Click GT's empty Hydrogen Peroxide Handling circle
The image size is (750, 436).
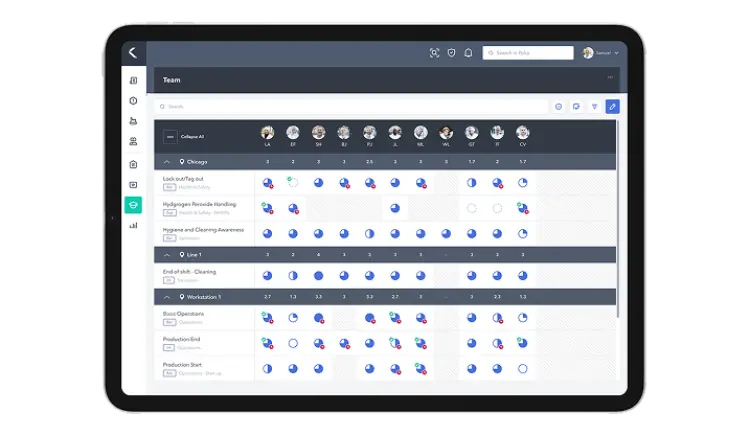point(472,208)
